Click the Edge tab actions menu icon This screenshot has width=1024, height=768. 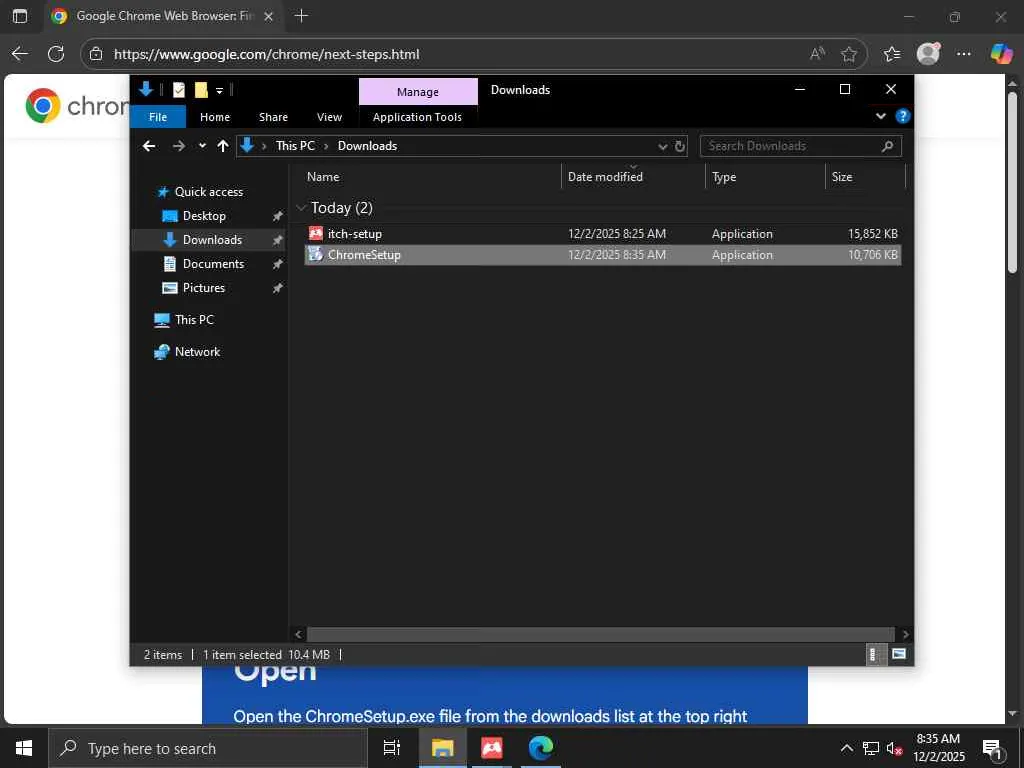click(20, 16)
